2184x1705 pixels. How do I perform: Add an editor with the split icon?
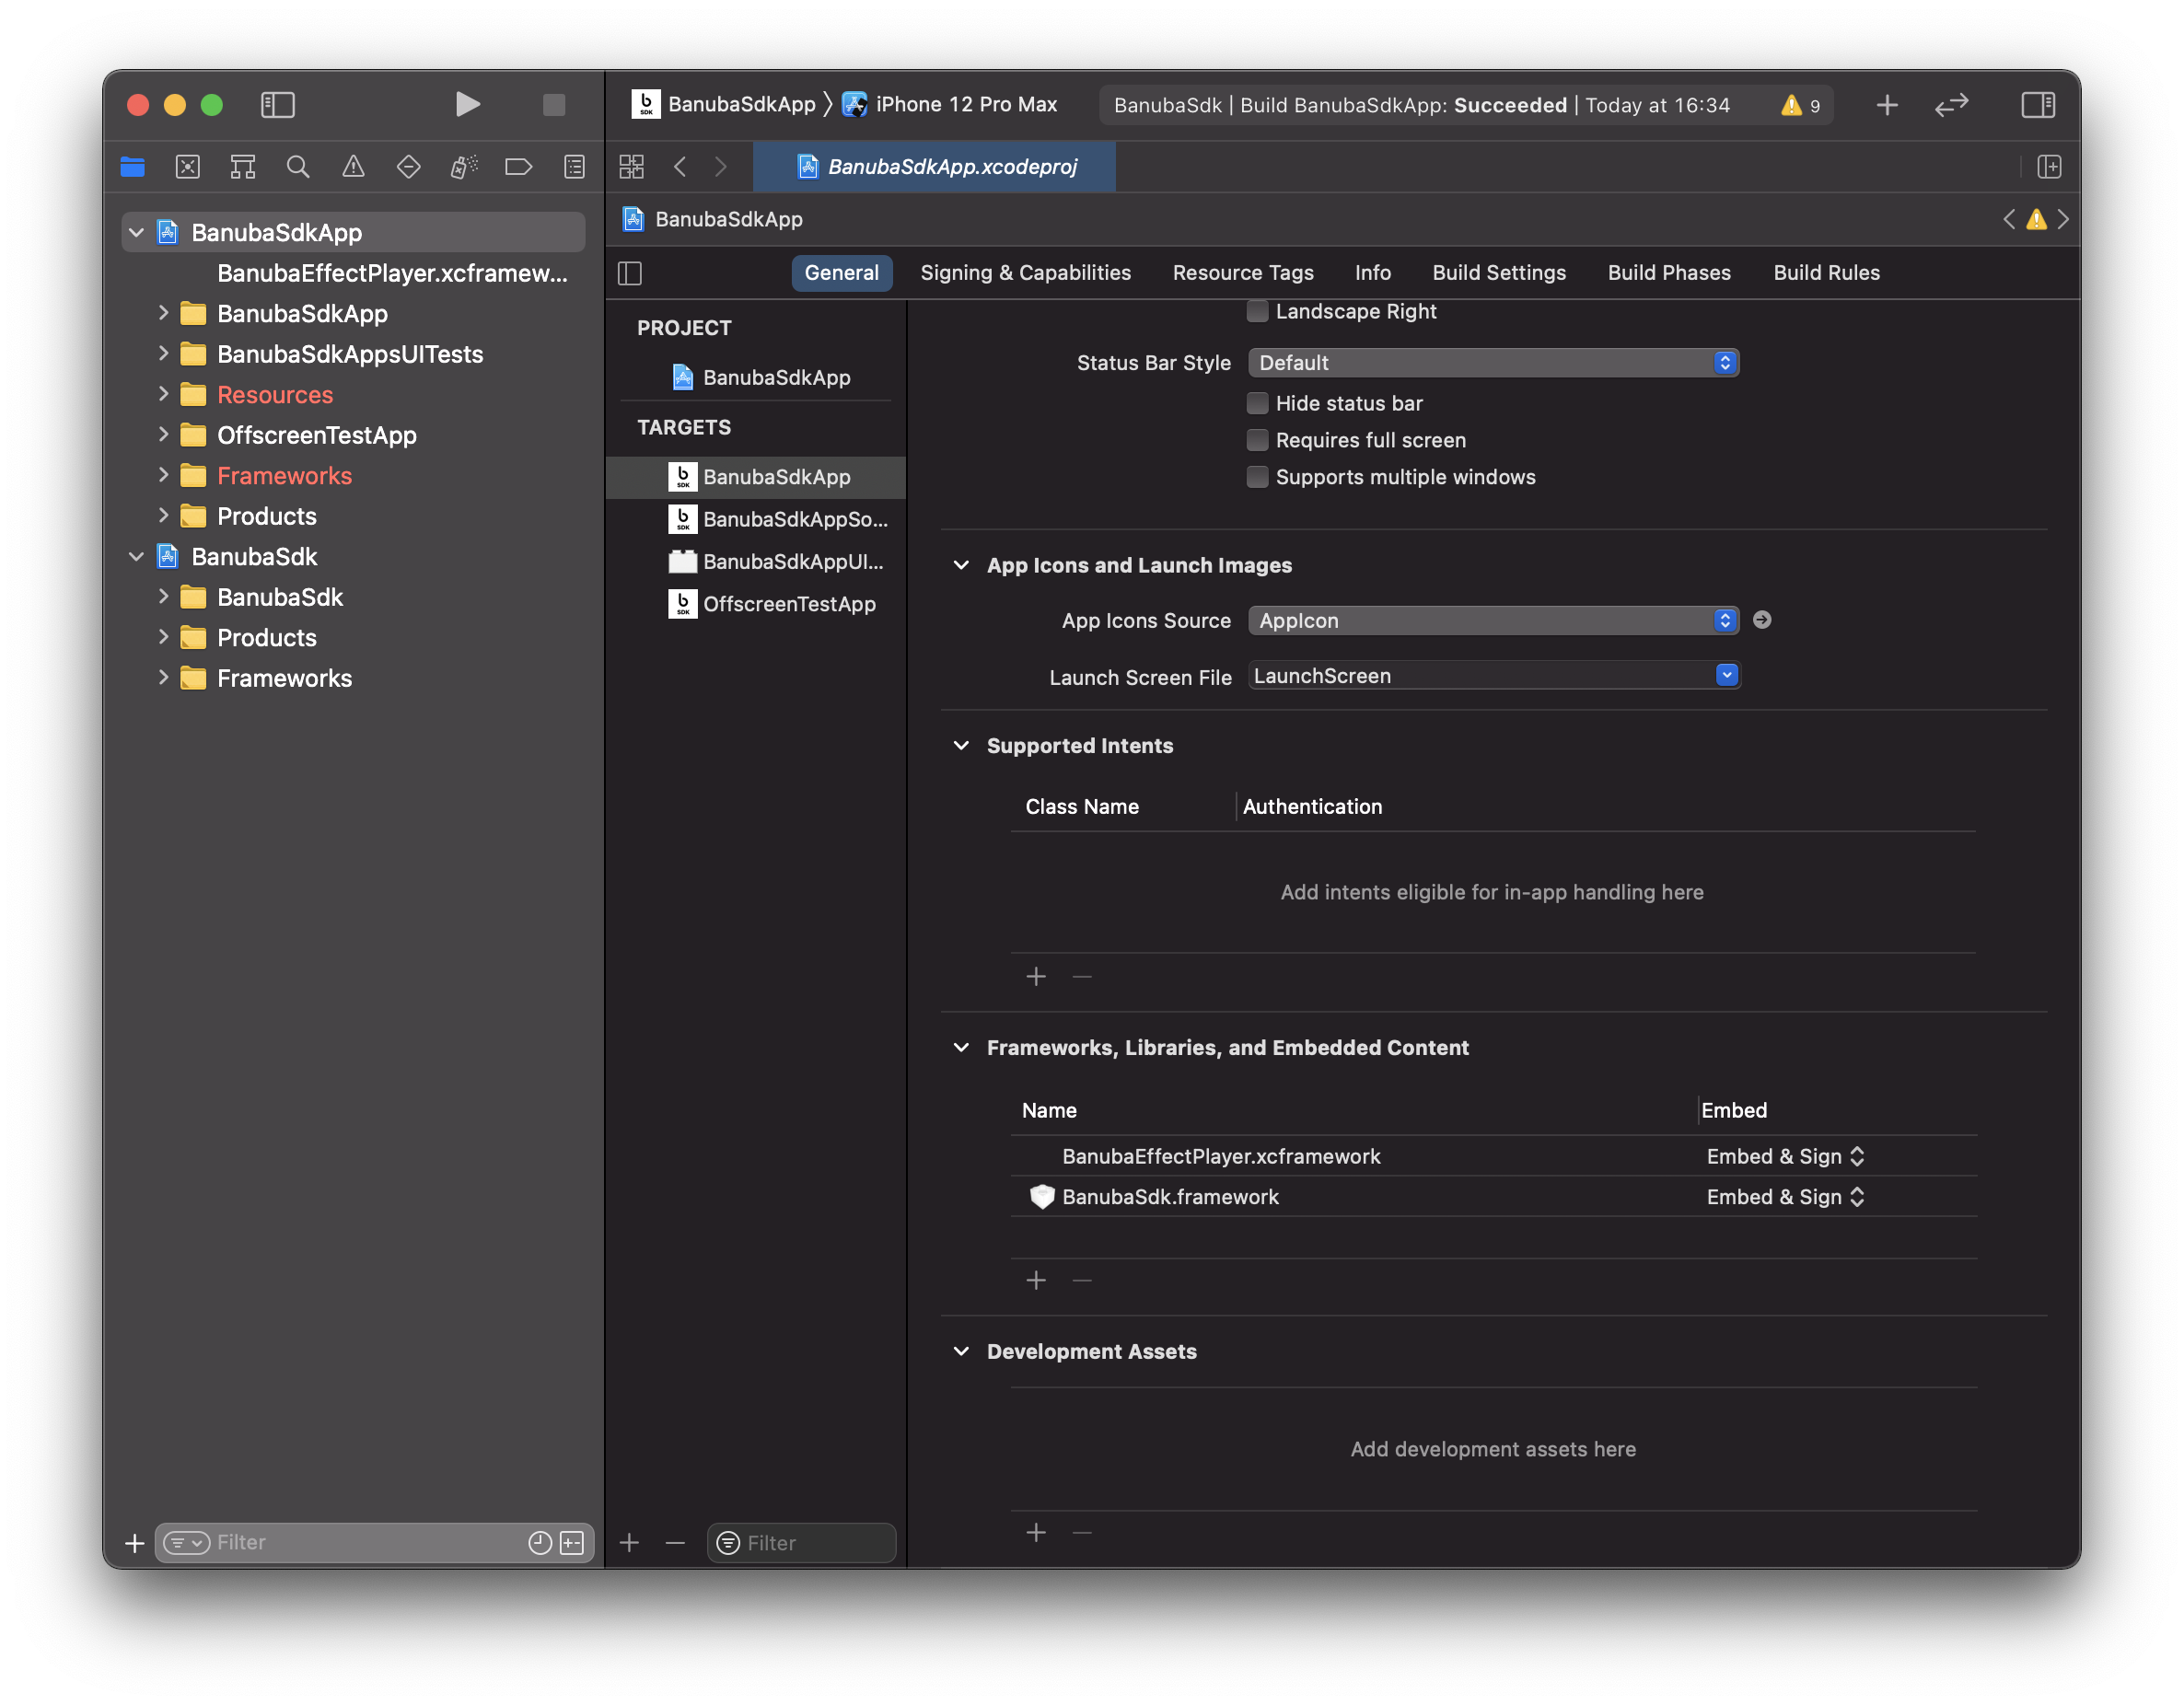pos(2049,167)
